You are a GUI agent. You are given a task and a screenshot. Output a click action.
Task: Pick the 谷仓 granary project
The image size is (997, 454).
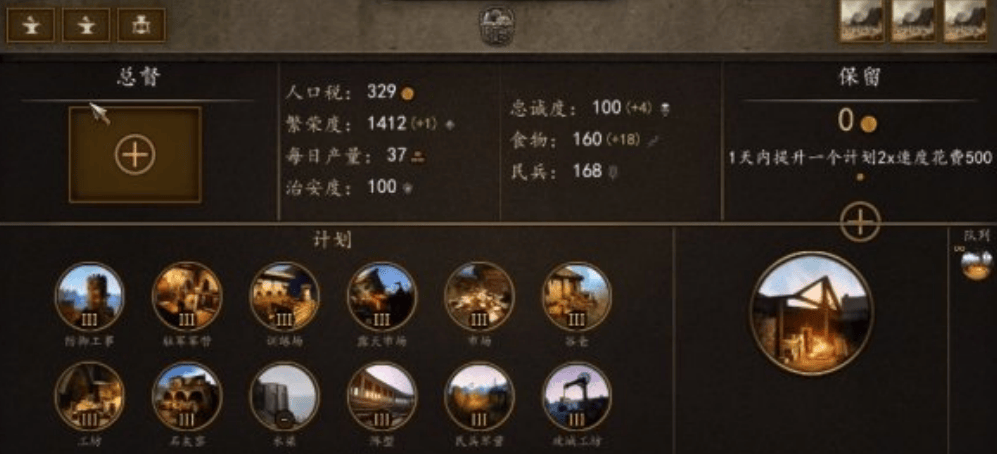(576, 296)
